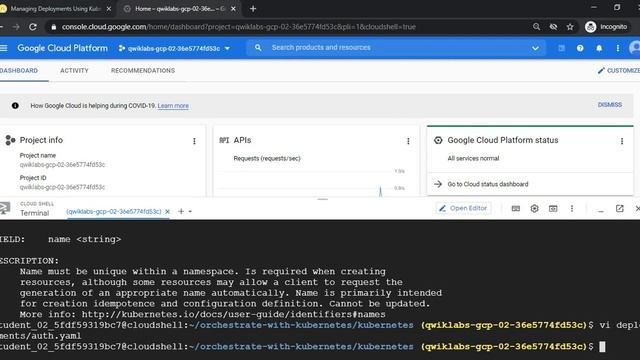Viewport: 640px width, 360px height.
Task: Switch to the ACTIVITY tab
Action: [74, 71]
